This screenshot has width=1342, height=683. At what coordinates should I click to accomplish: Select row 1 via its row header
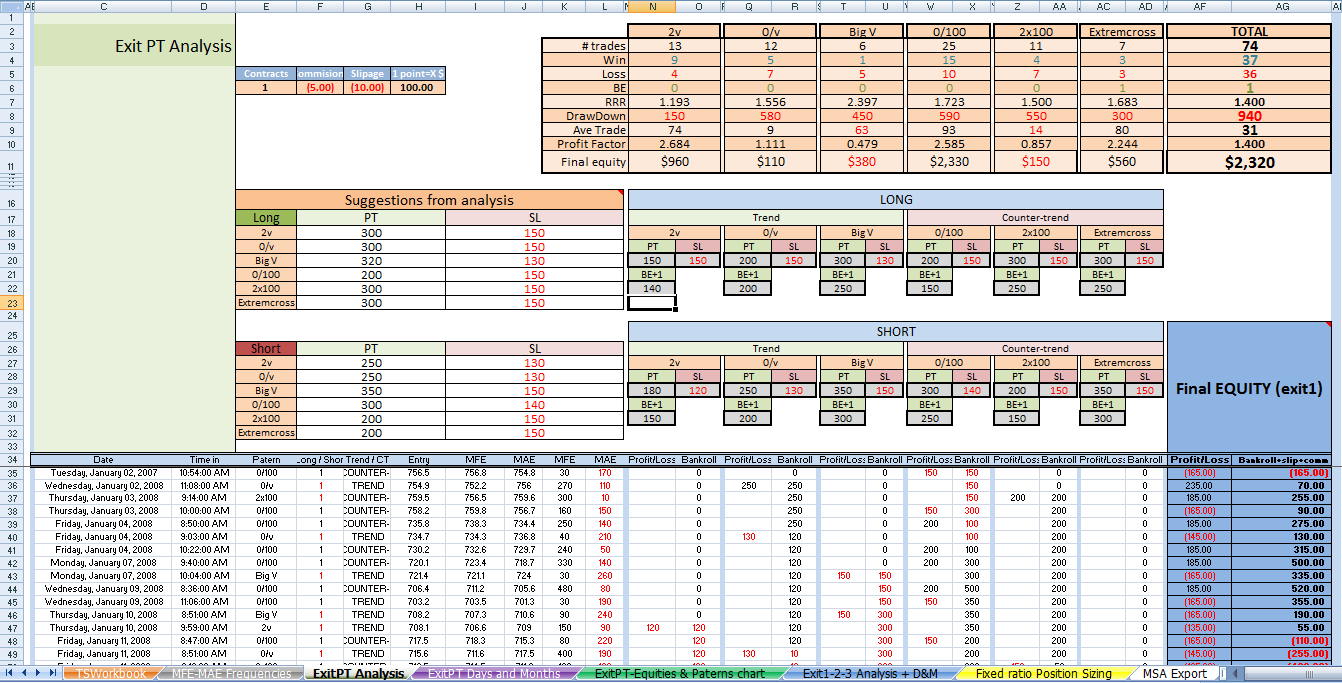[x=10, y=19]
